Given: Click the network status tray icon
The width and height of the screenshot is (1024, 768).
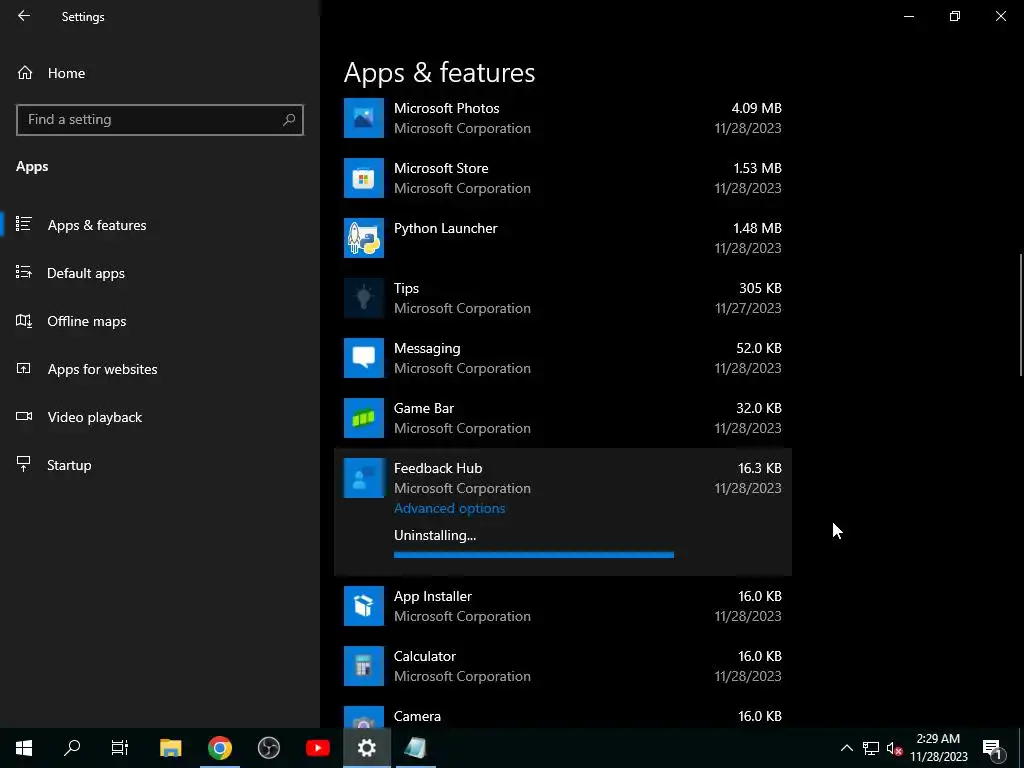Looking at the screenshot, I should (871, 748).
